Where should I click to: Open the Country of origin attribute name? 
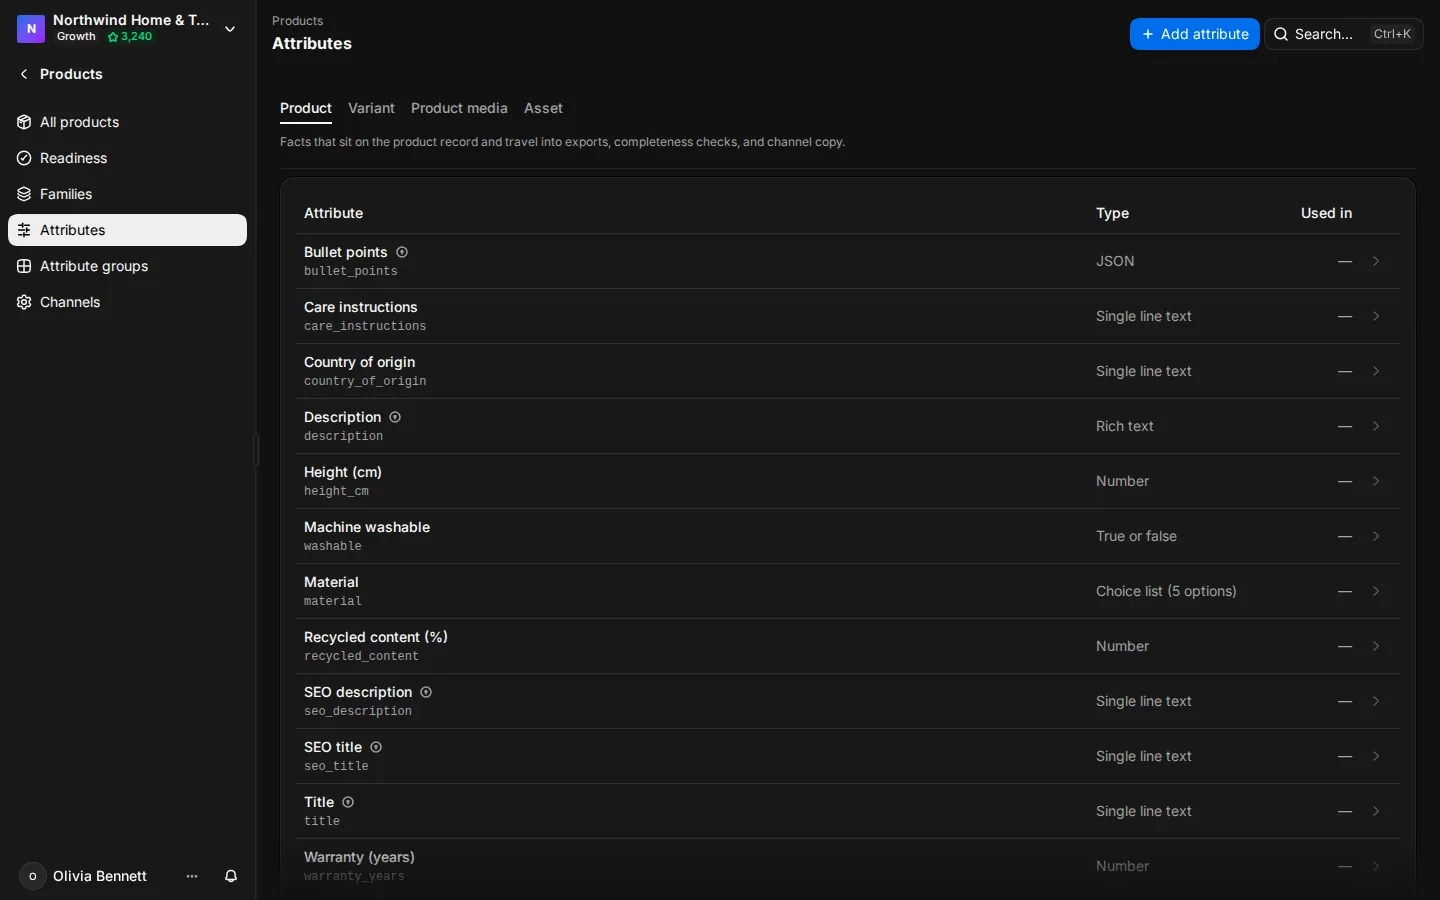(x=359, y=362)
